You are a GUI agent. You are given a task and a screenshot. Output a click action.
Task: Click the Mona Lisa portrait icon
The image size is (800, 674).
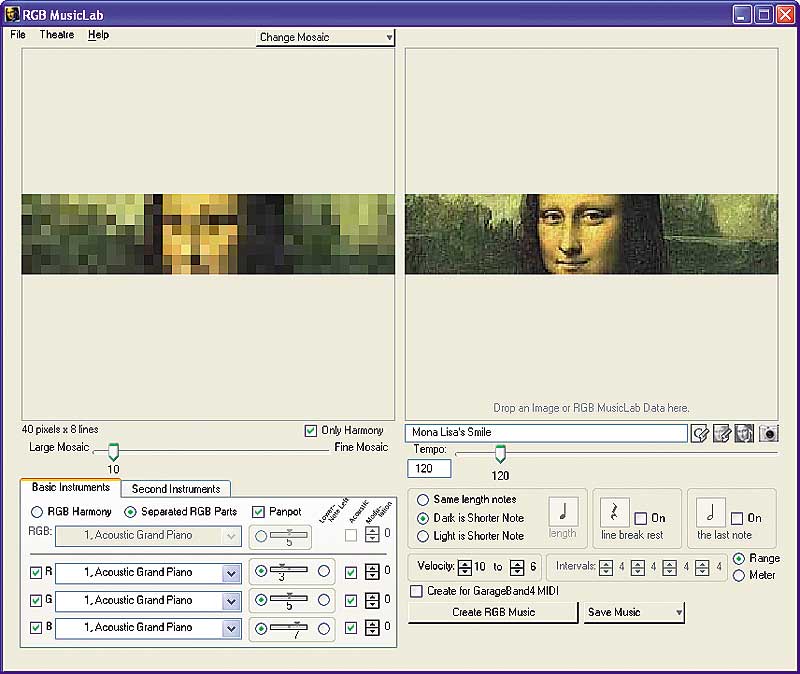pyautogui.click(x=744, y=434)
